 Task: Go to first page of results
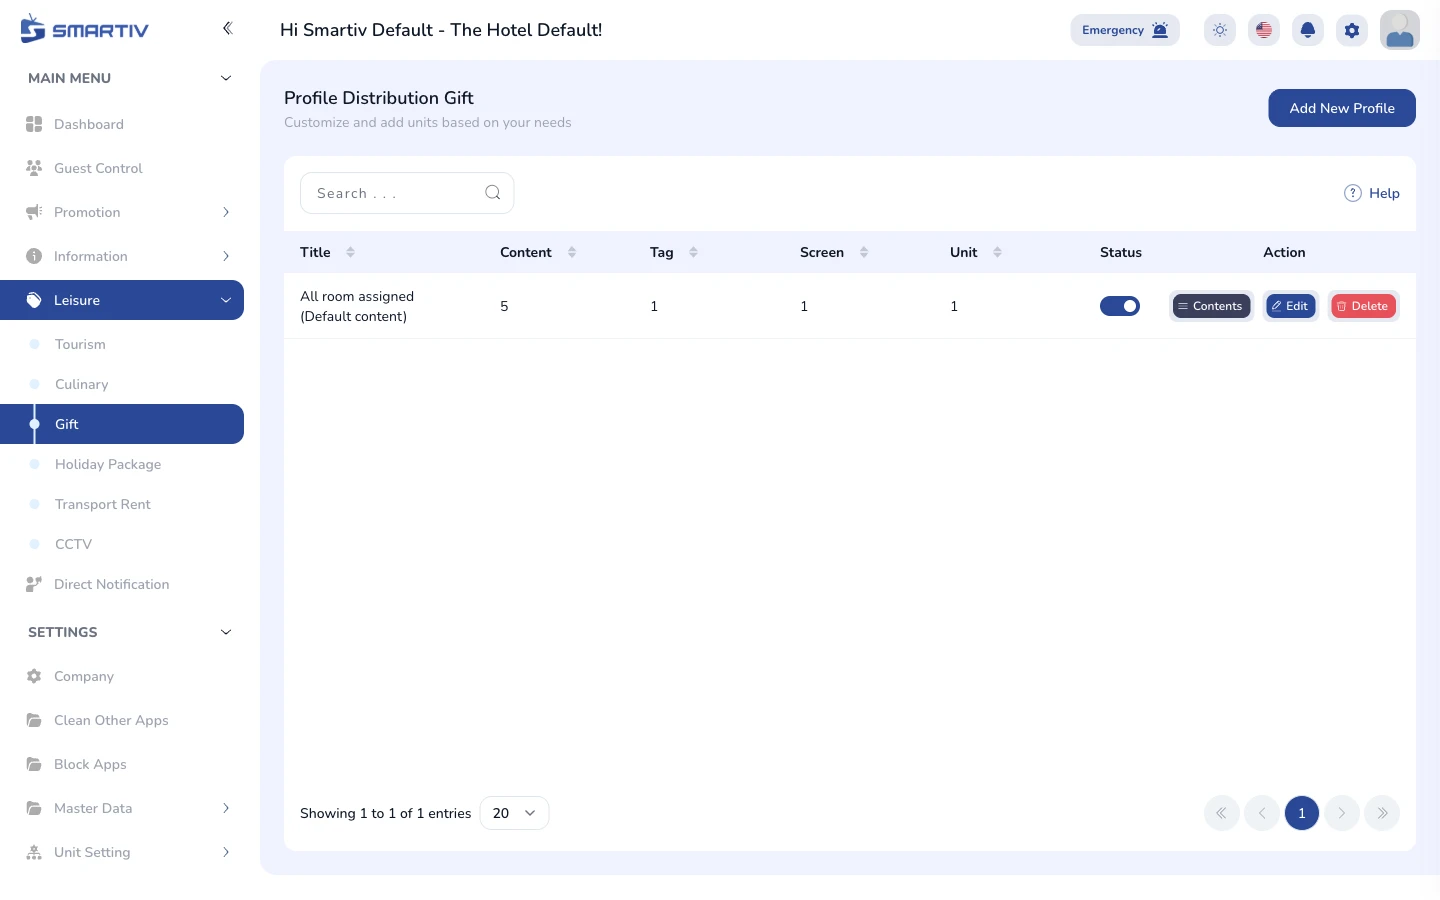[1222, 813]
